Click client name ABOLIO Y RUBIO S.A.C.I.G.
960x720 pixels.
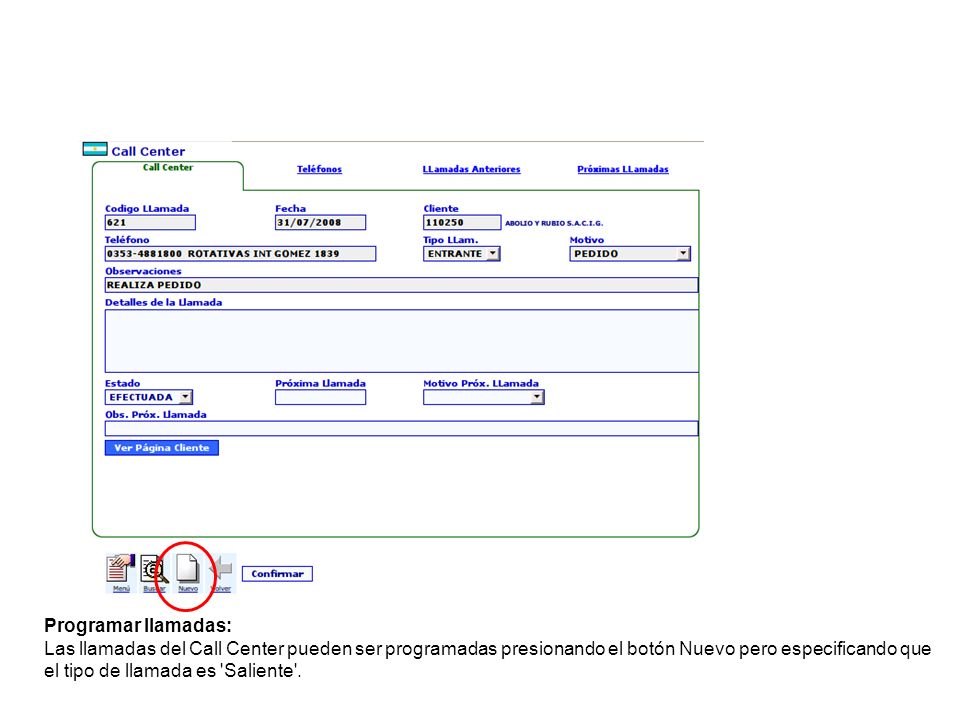coord(554,223)
